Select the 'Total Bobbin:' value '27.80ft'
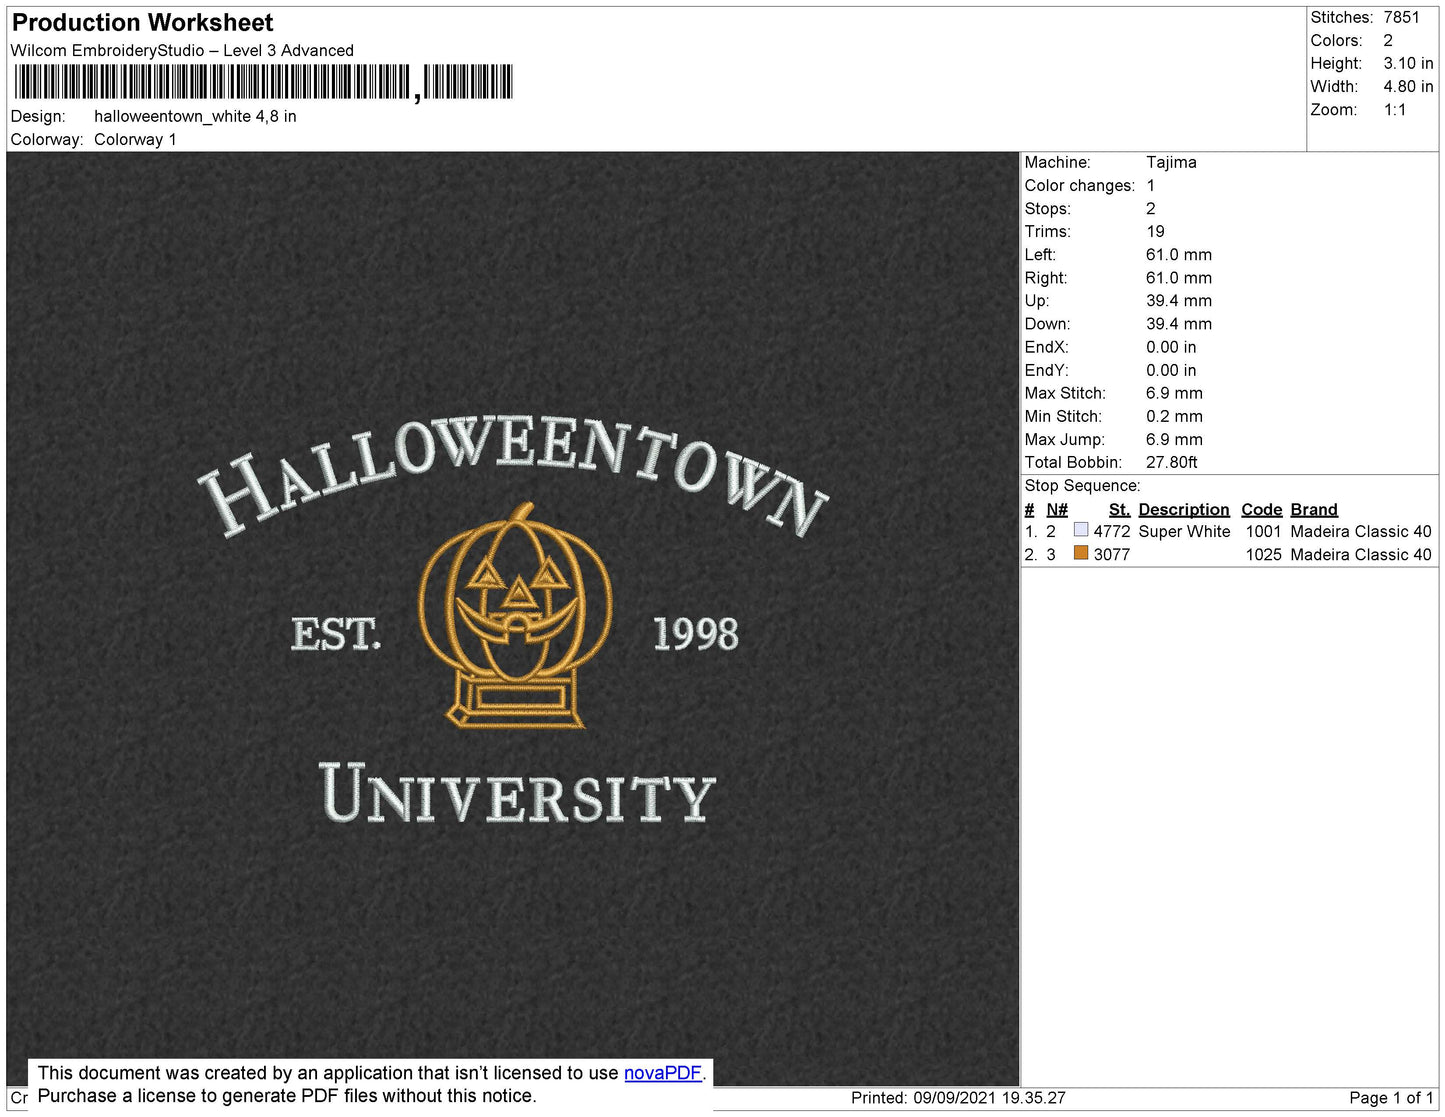This screenshot has width=1445, height=1117. tap(1172, 462)
